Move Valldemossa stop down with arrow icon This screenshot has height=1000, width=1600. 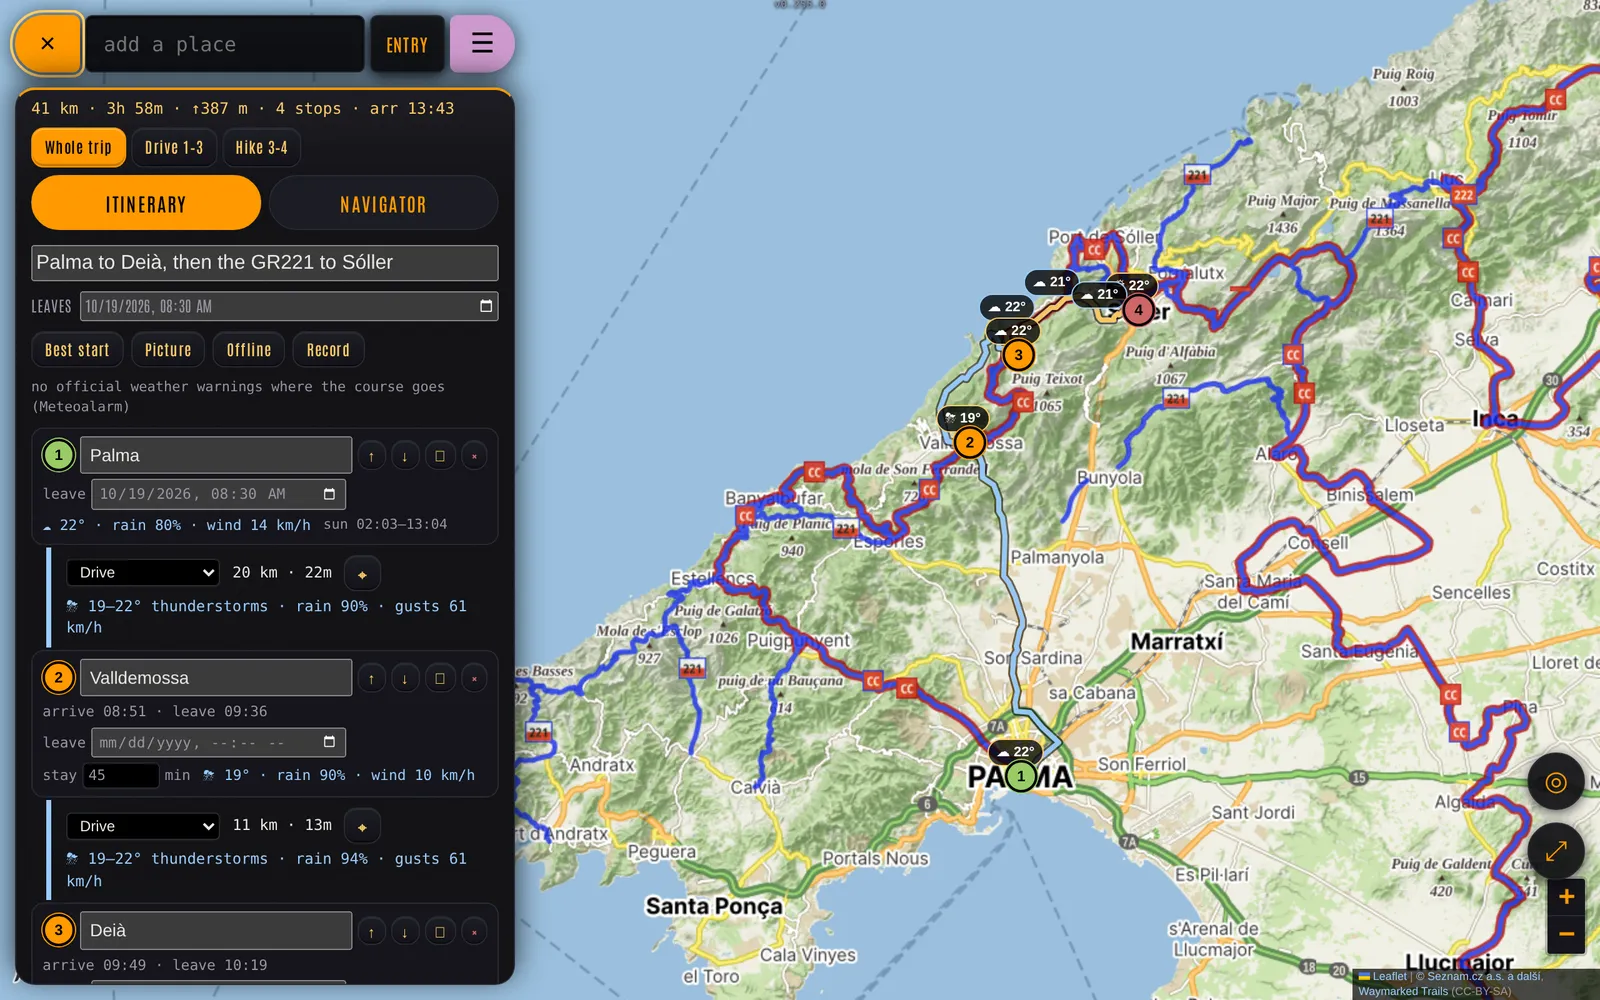405,679
